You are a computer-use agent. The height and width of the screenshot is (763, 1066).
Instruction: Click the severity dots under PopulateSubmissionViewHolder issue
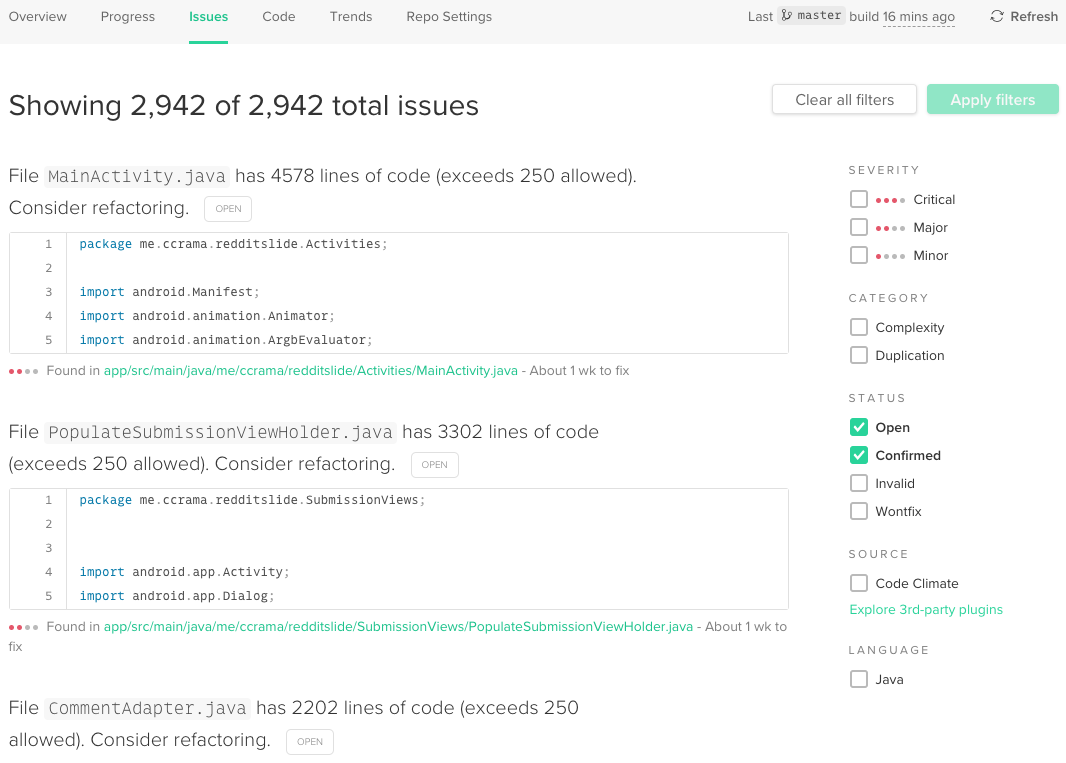(22, 625)
